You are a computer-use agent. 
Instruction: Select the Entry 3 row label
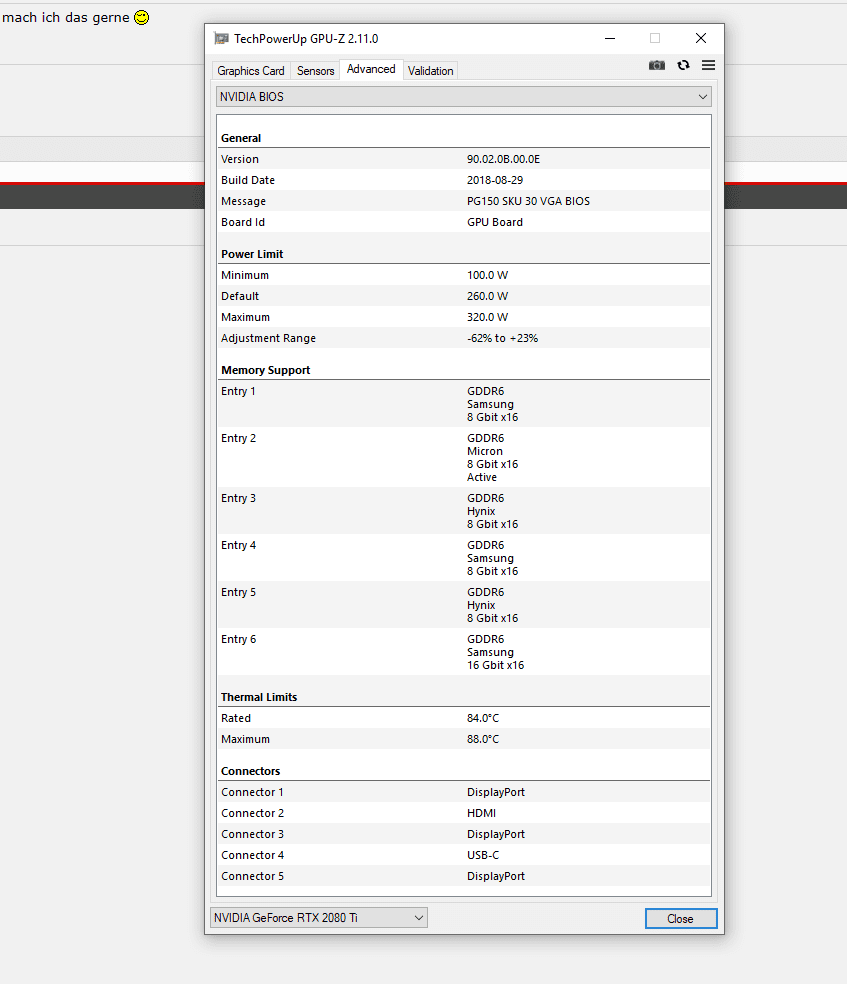(x=238, y=498)
